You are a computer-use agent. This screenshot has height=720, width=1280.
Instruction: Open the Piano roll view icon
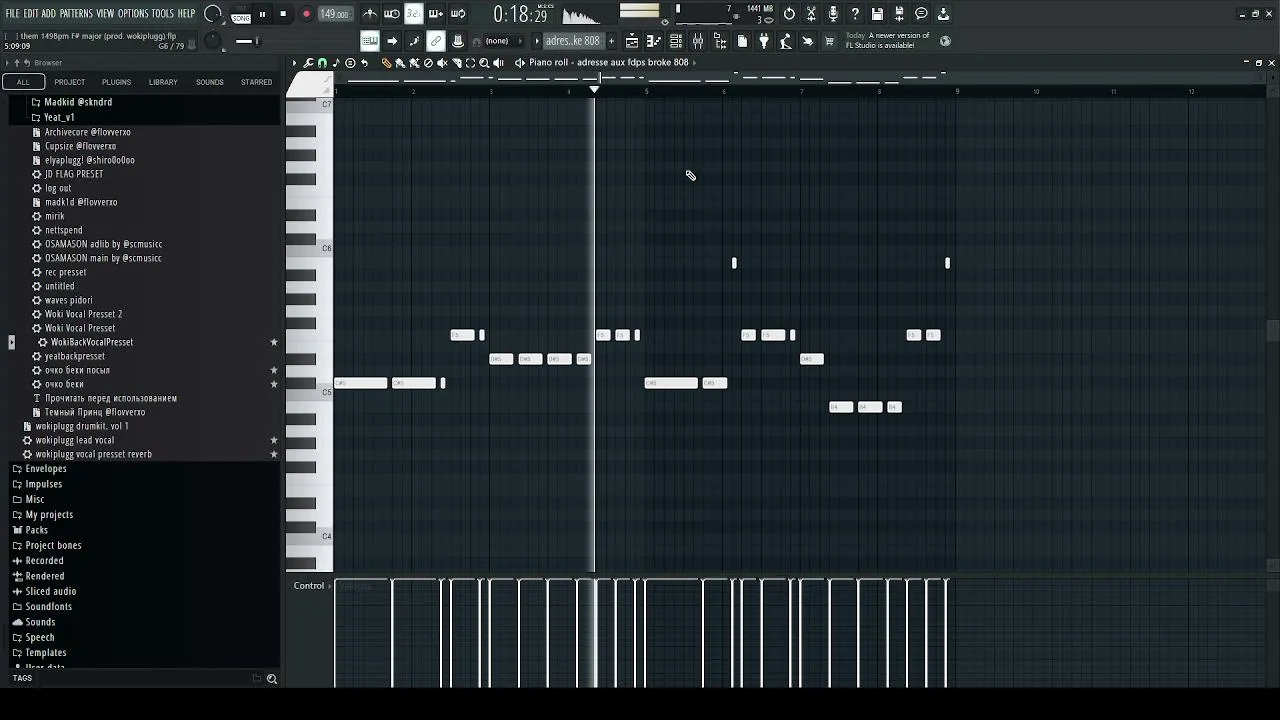(654, 41)
